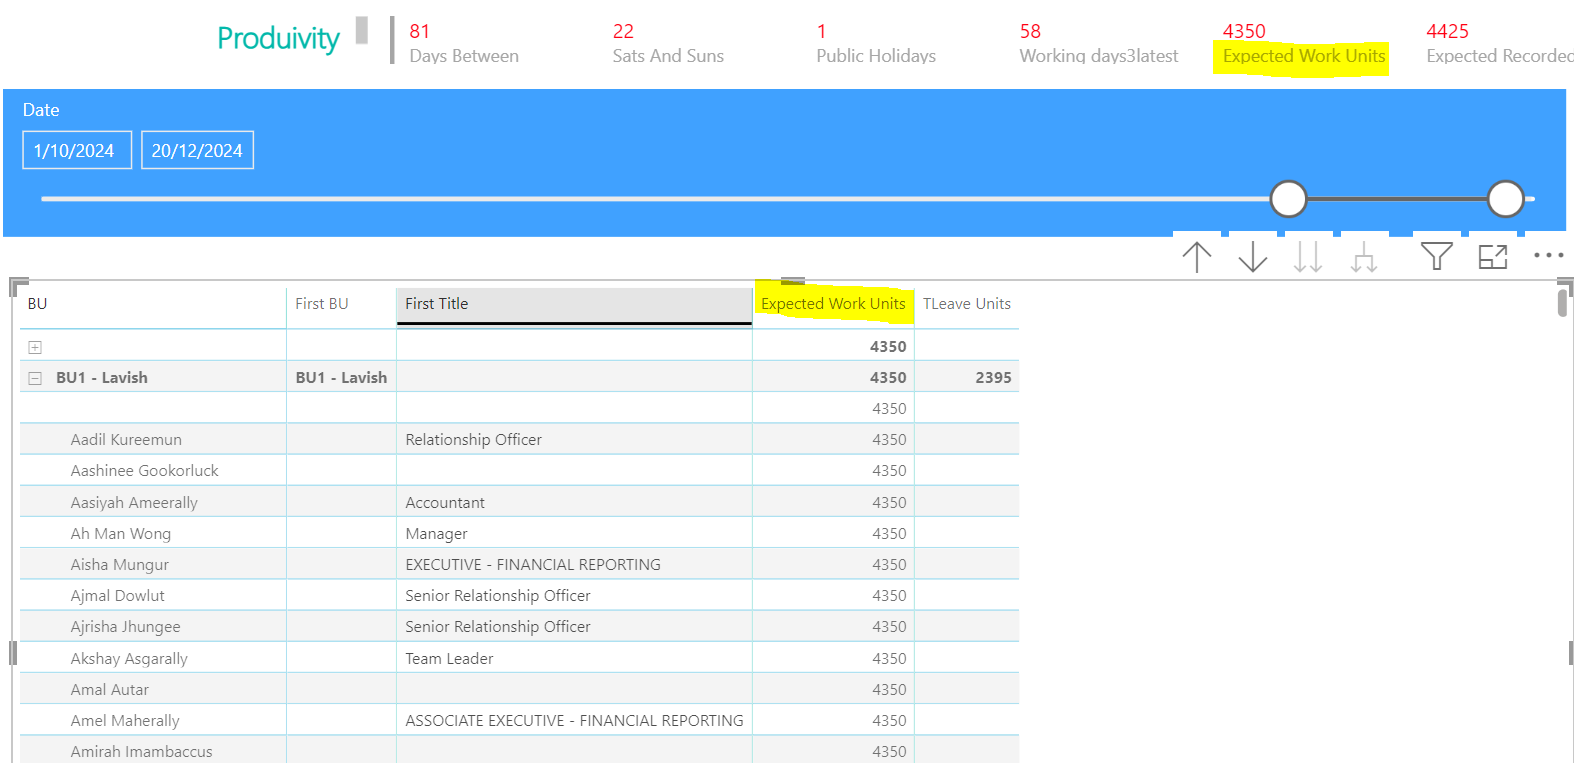The image size is (1574, 763).
Task: Click the table vertical scrollbar thumb
Action: pyautogui.click(x=1562, y=301)
